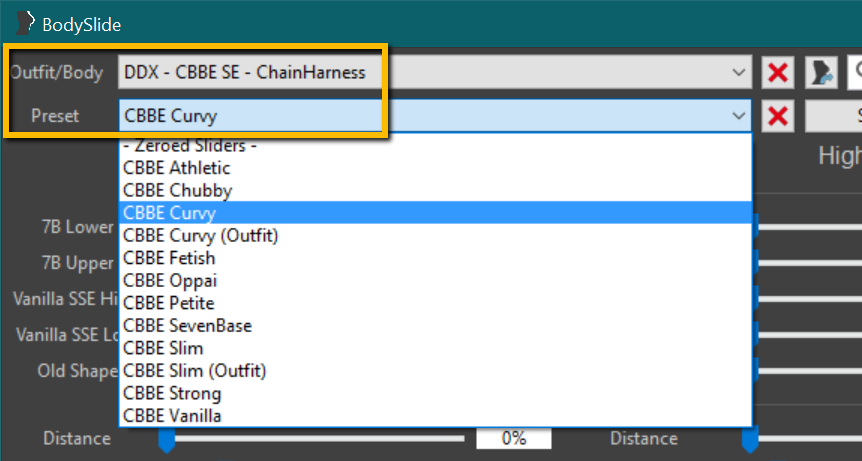Screen dimensions: 862x461
Task: Pick CBBE Slim (Outfit) preset
Action: 435,370
